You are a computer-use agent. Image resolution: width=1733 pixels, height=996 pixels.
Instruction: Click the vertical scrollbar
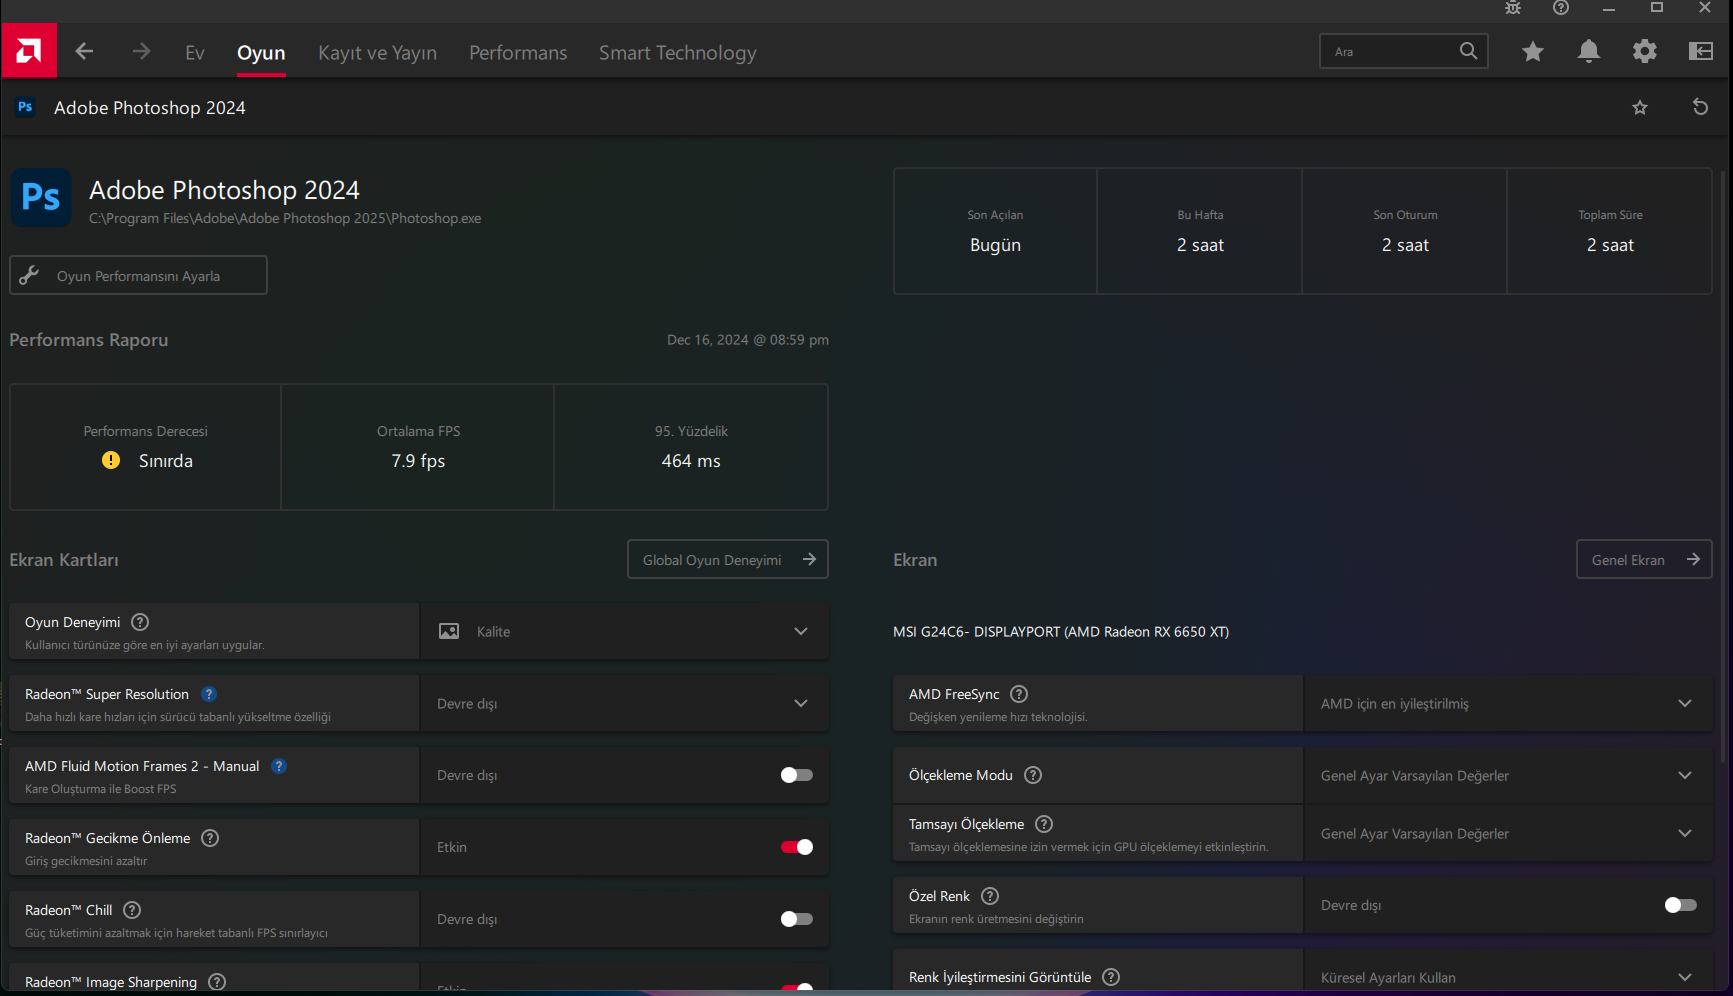click(1722, 468)
